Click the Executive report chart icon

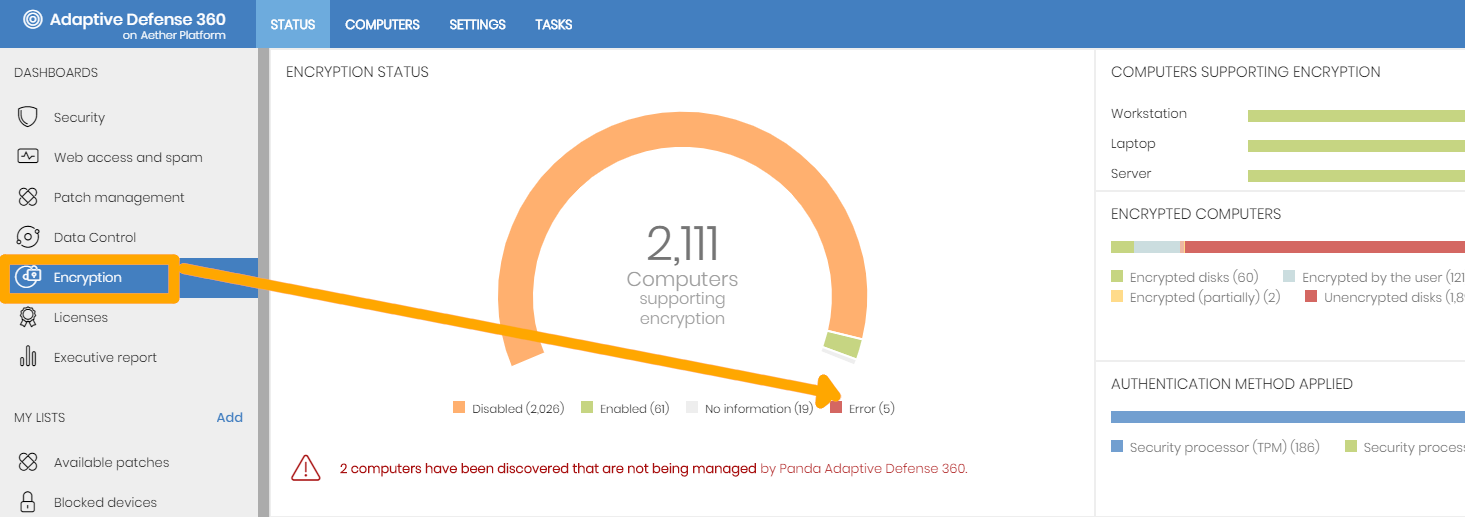[x=28, y=357]
